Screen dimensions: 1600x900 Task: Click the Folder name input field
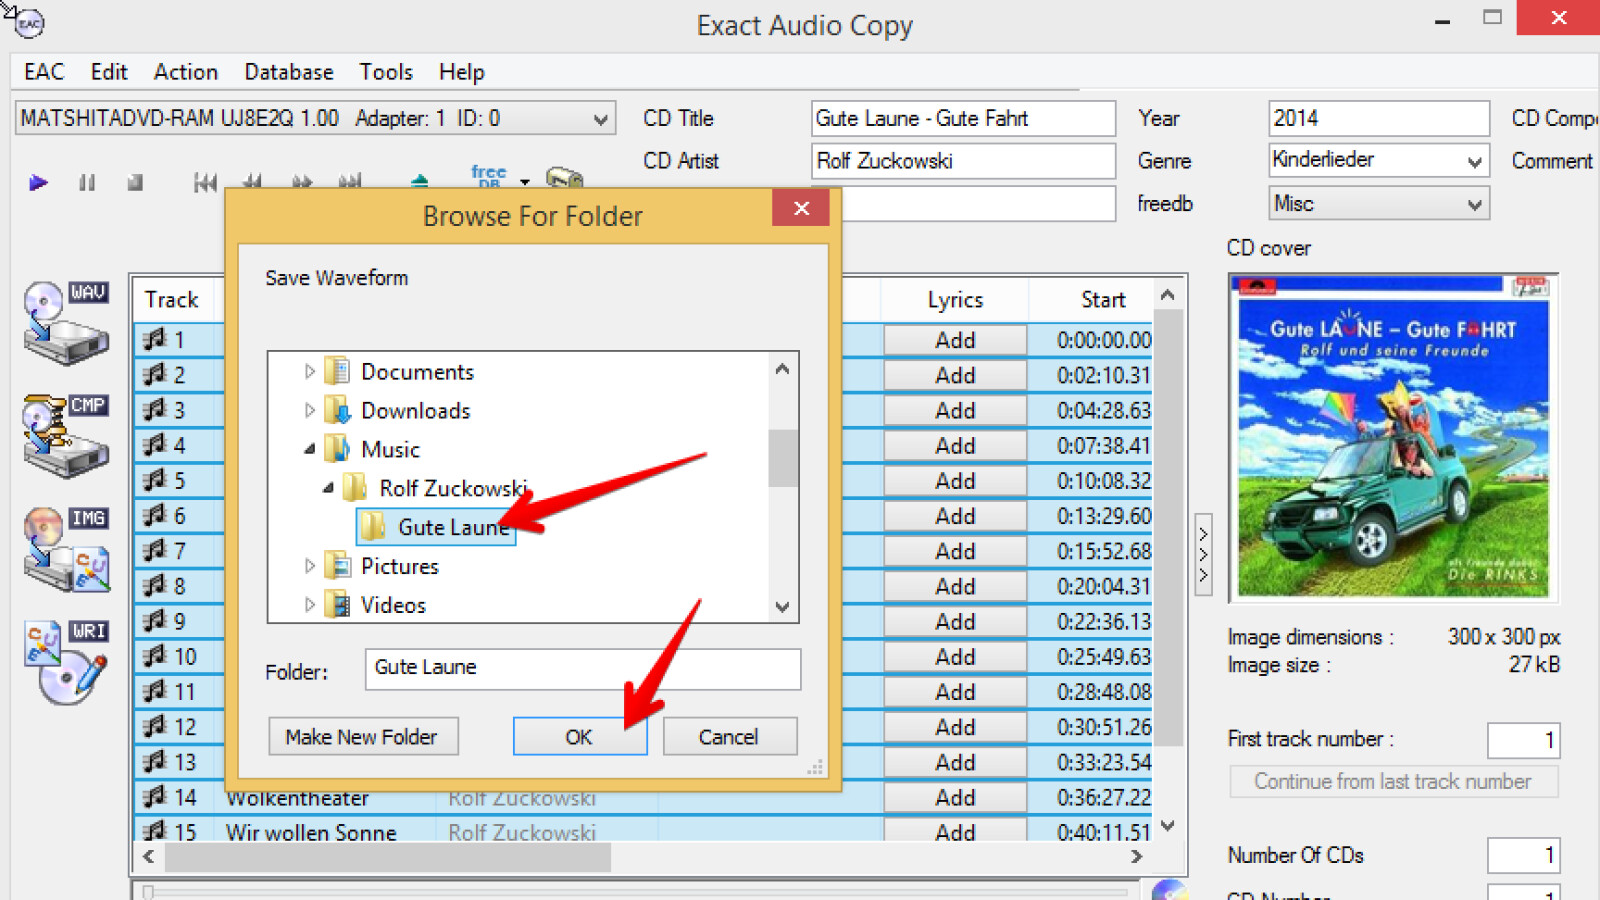coord(583,668)
